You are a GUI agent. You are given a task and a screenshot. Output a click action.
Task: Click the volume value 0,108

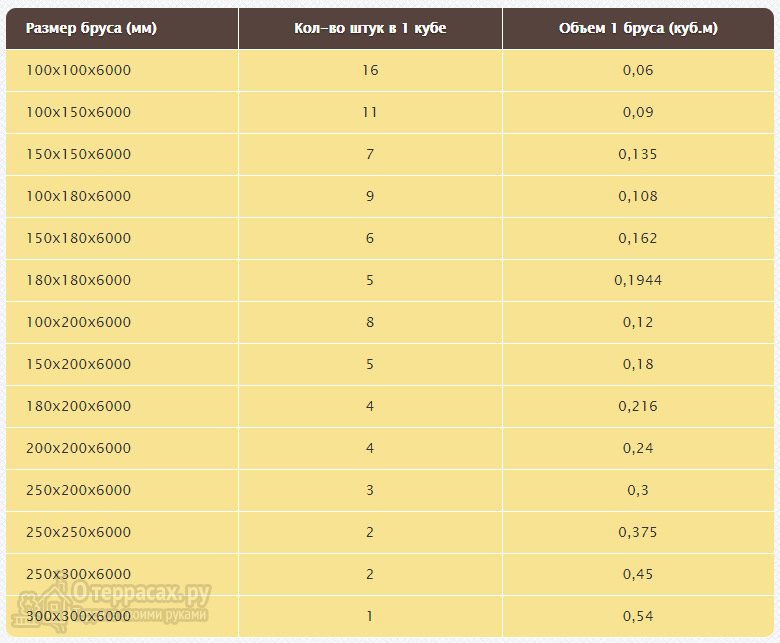click(x=638, y=196)
